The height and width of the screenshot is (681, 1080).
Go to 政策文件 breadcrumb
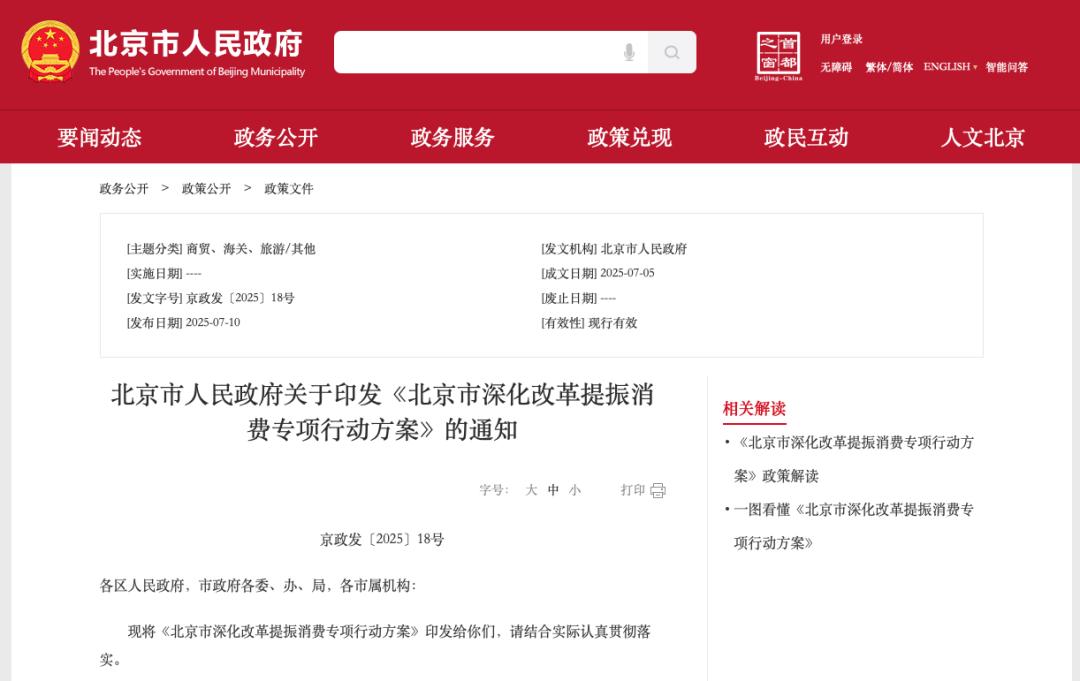[x=289, y=189]
